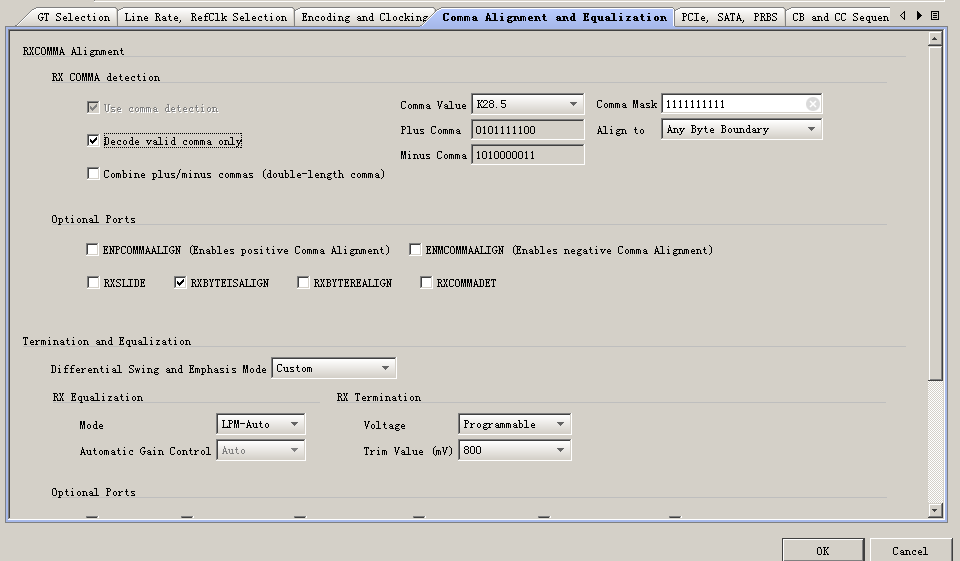The height and width of the screenshot is (561, 960).
Task: Uncheck the RXBYTEISALIGN optional port
Action: pyautogui.click(x=181, y=283)
